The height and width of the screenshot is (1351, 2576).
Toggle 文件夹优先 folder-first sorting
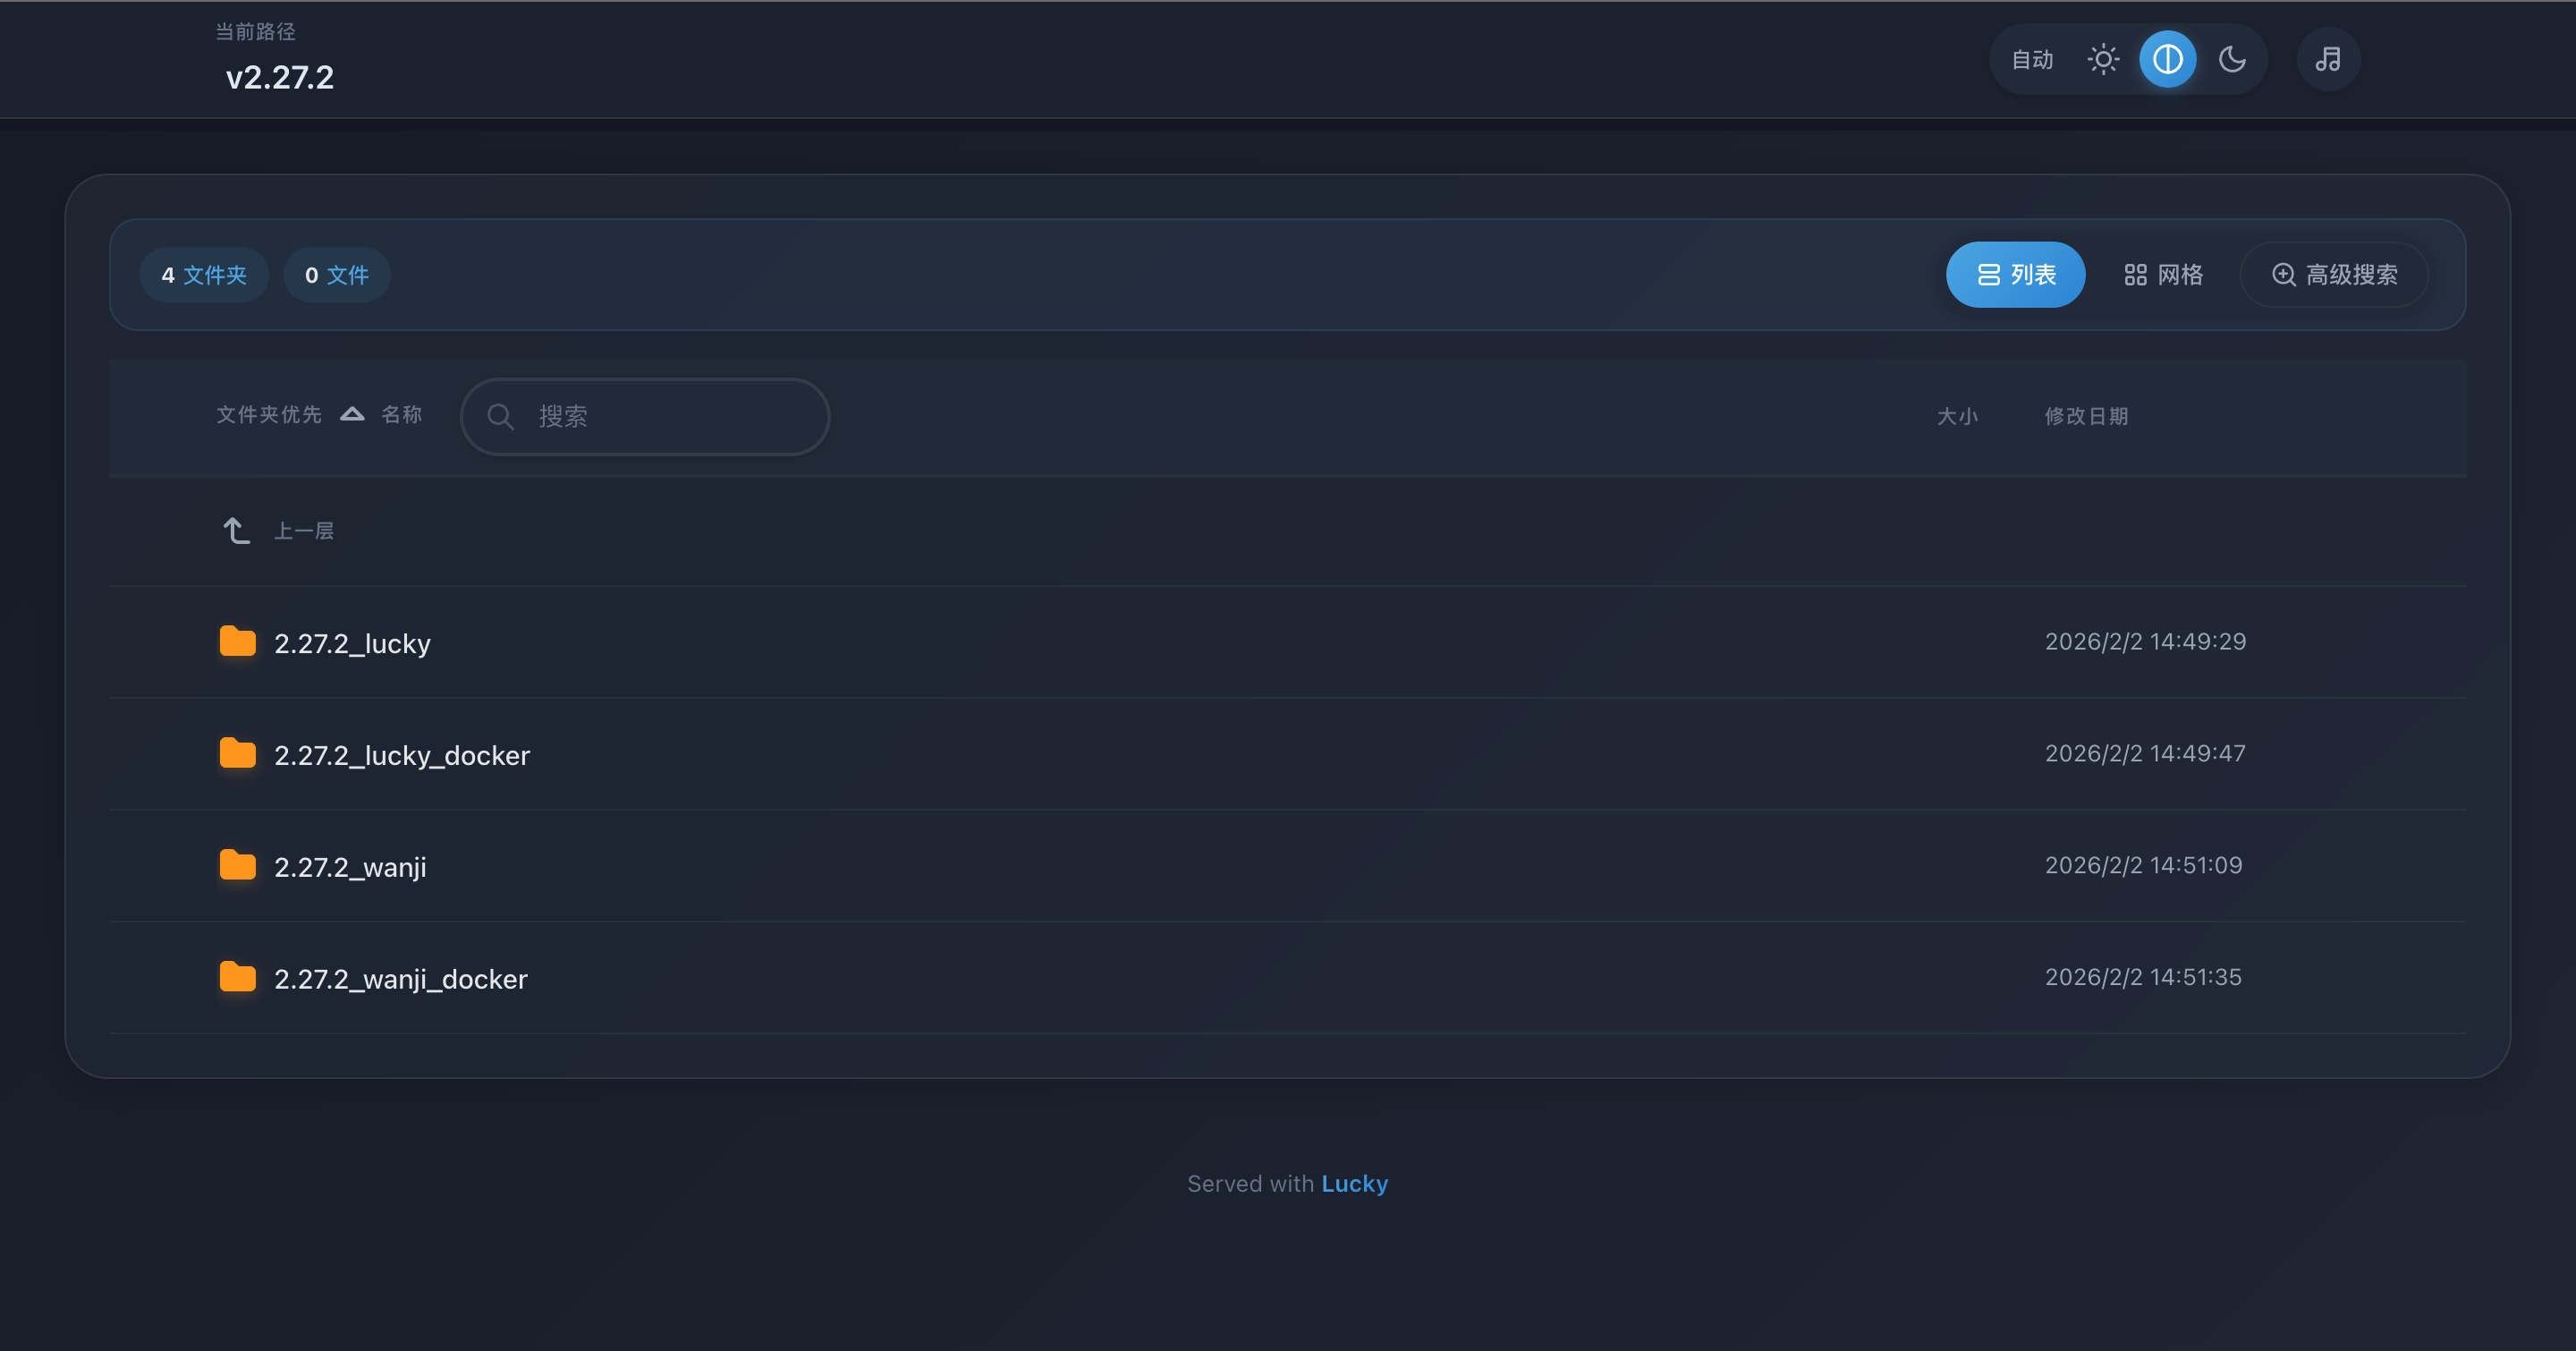coord(269,414)
